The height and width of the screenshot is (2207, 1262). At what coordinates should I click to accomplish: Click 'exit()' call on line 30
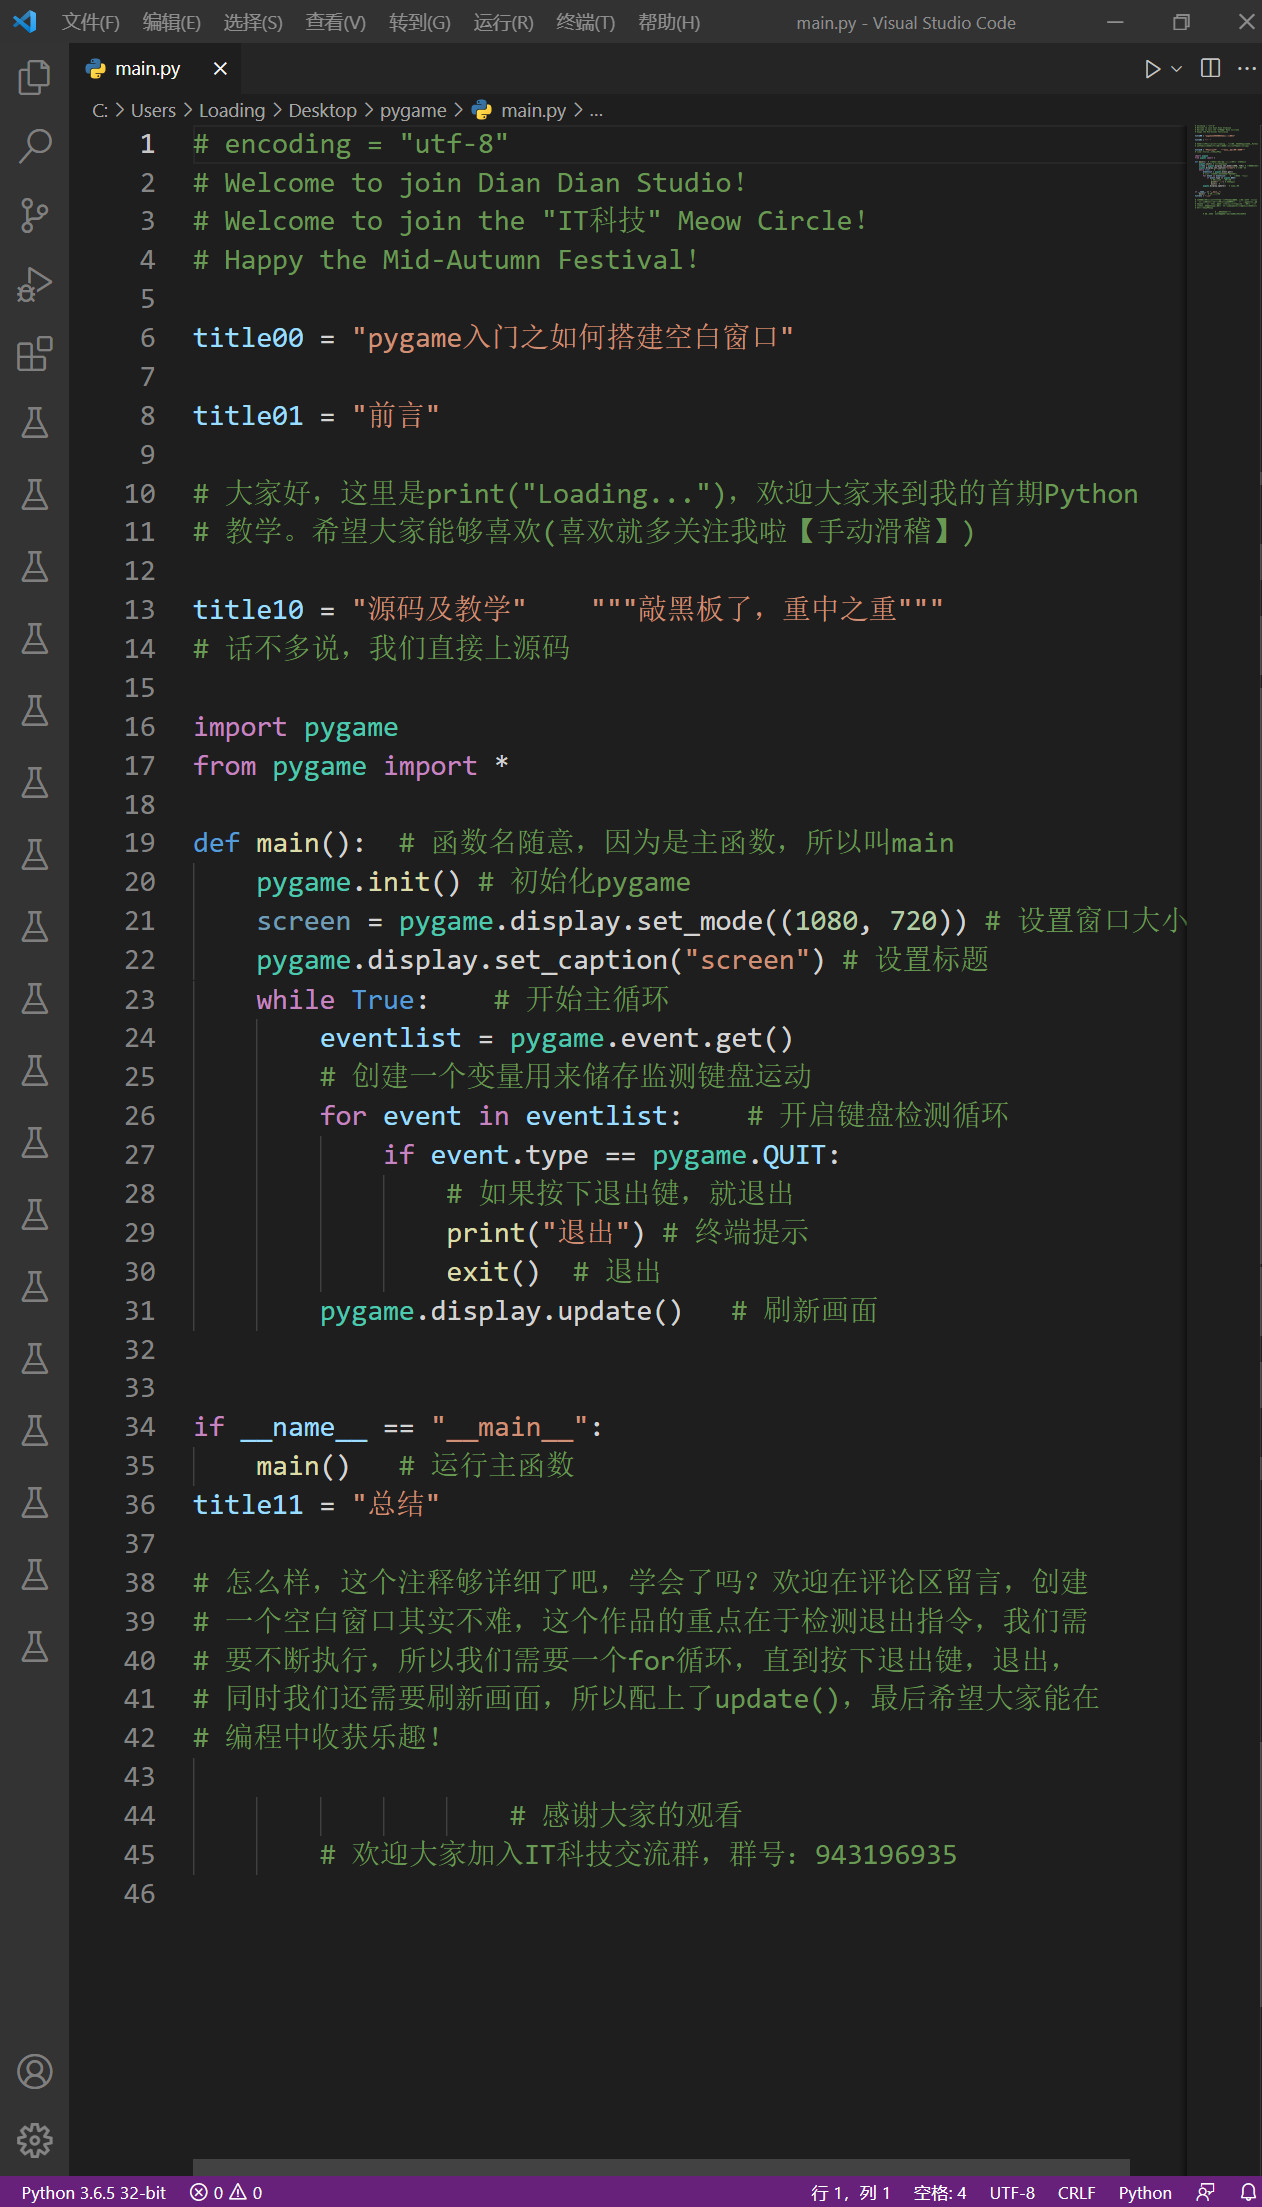pyautogui.click(x=492, y=1272)
